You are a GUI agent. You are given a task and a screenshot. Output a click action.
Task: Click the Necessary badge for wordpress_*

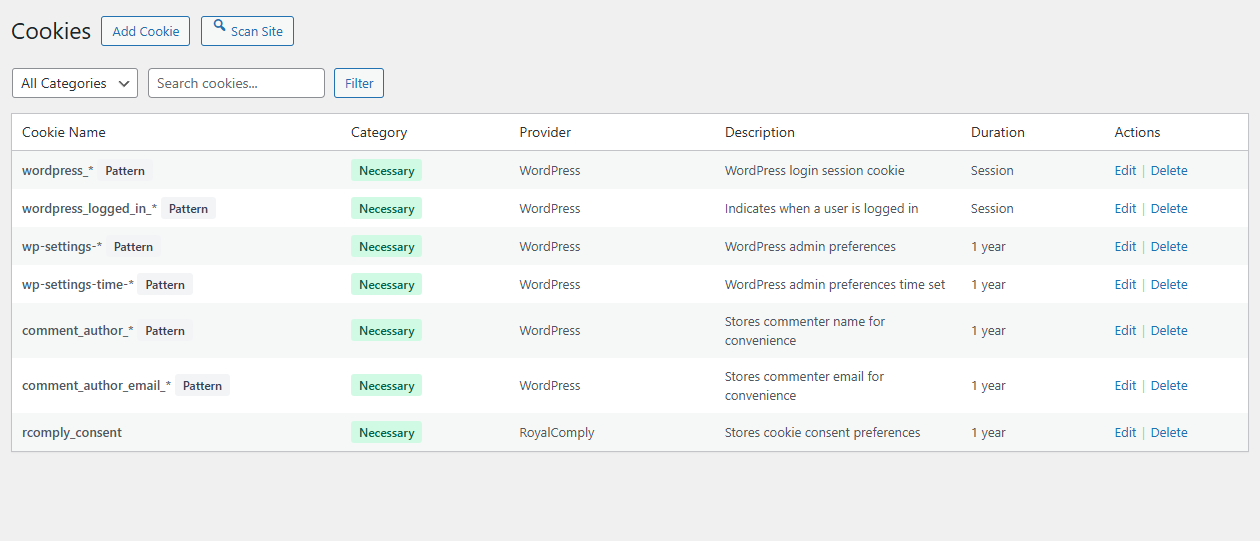[x=386, y=170]
